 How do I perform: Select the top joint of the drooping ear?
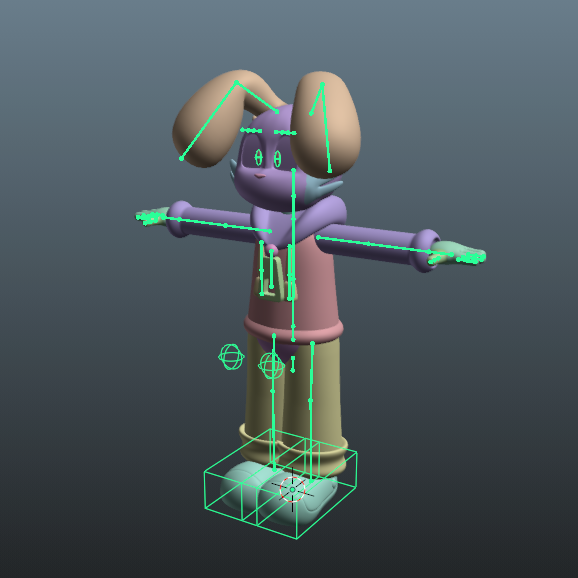[x=322, y=84]
